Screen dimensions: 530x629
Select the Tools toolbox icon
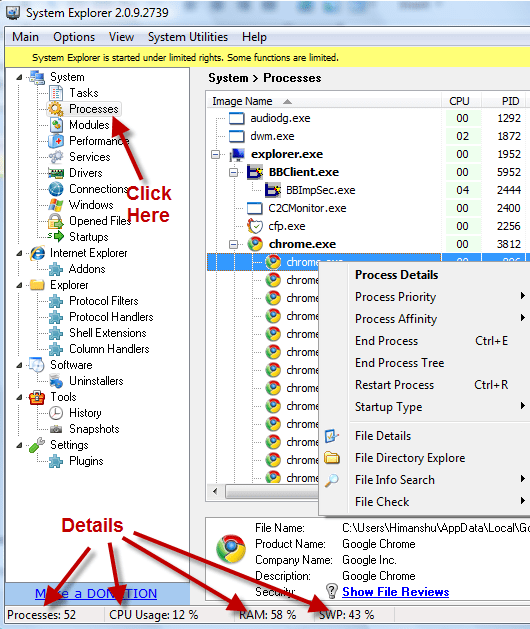[x=37, y=398]
